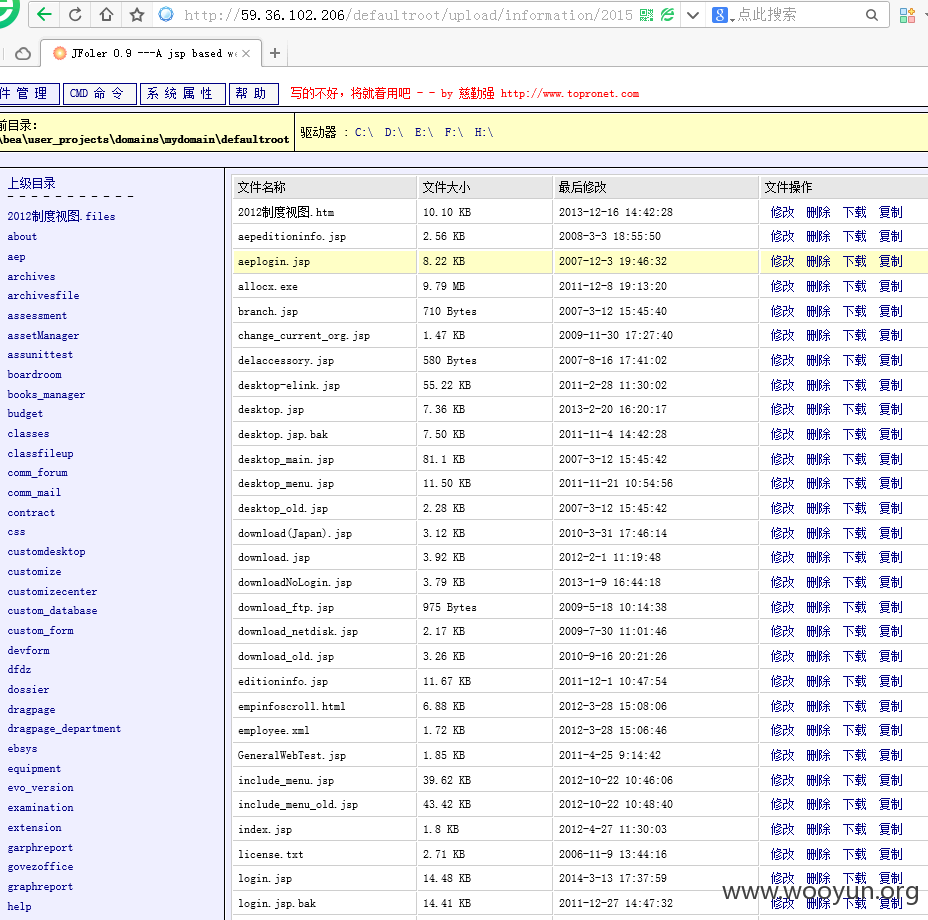Open the boardroom folder
Viewport: 928px width, 920px height.
click(34, 374)
